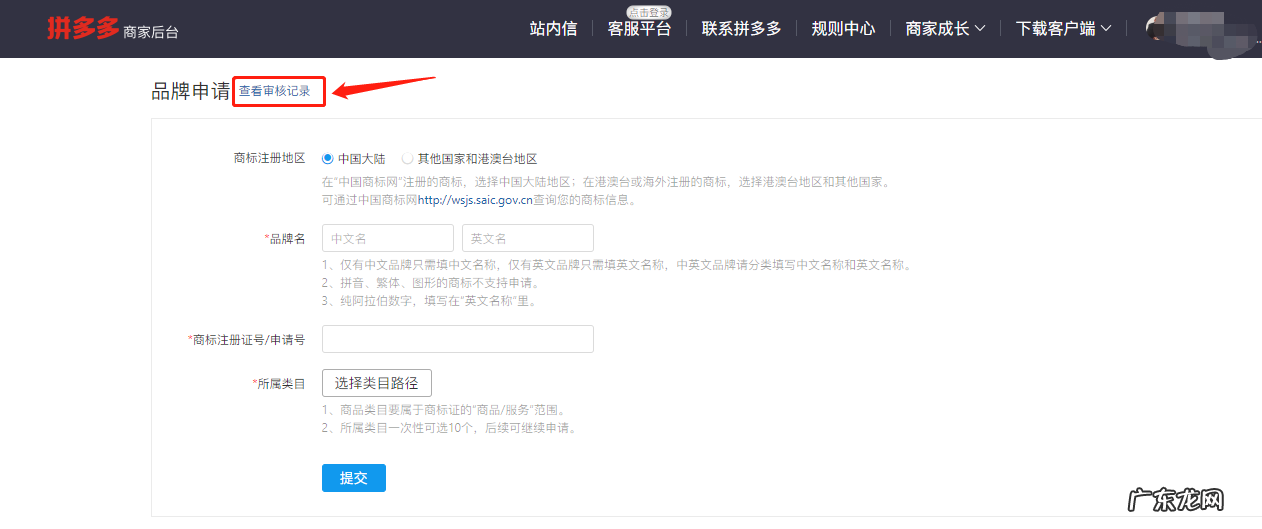This screenshot has height=529, width=1262.
Task: Open 客服平台 menu item
Action: coord(639,29)
